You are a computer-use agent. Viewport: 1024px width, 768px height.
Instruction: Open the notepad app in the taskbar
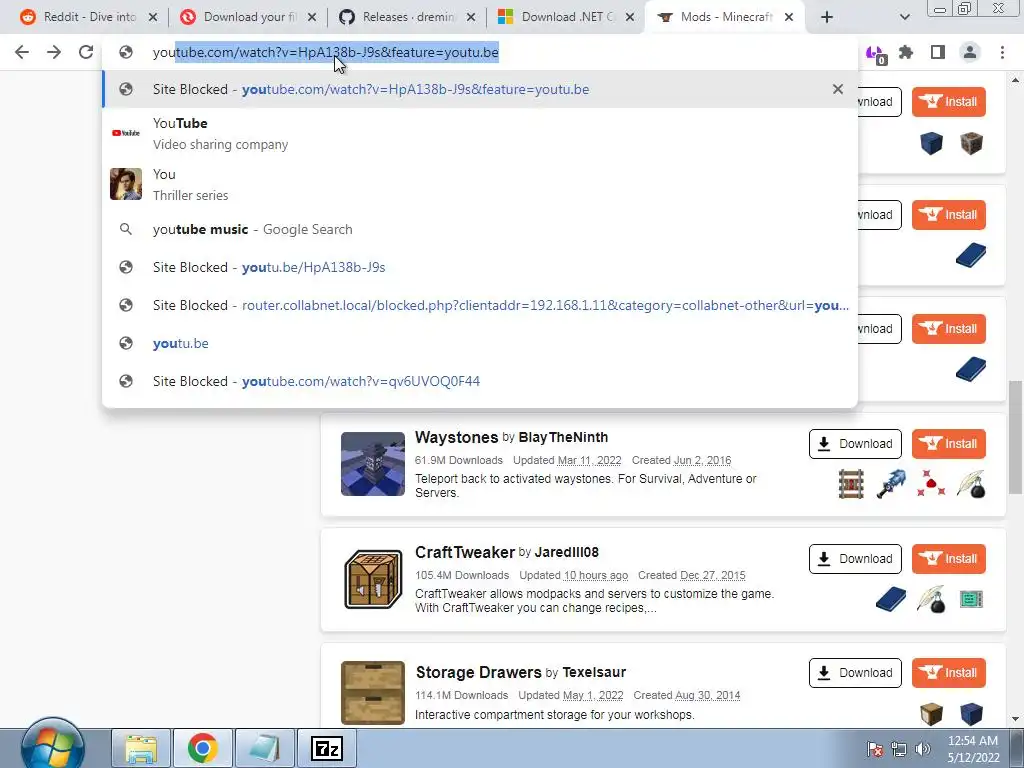264,748
